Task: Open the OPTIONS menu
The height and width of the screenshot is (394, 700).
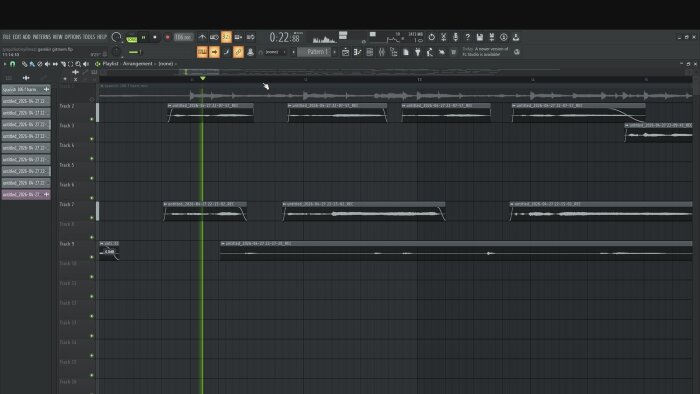Action: 73,37
